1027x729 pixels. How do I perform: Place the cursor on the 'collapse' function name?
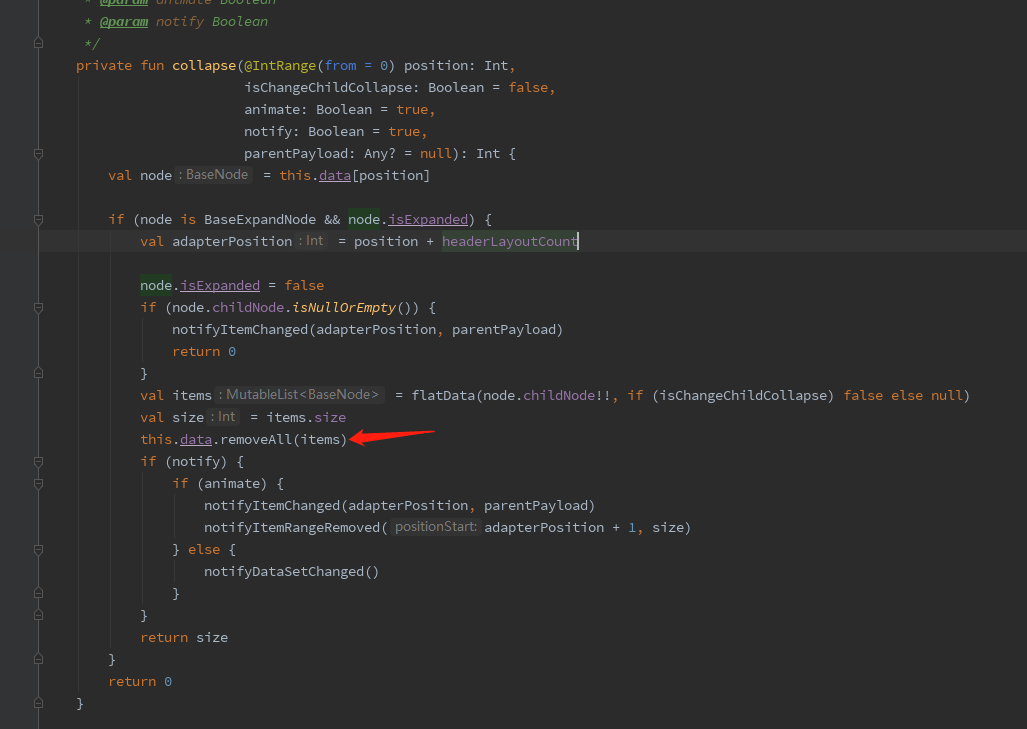tap(204, 65)
